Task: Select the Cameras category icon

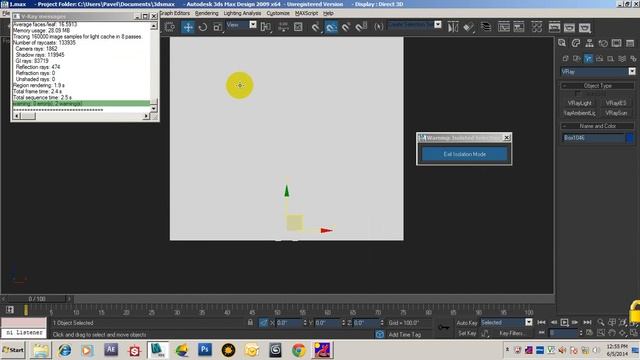Action: pos(599,59)
